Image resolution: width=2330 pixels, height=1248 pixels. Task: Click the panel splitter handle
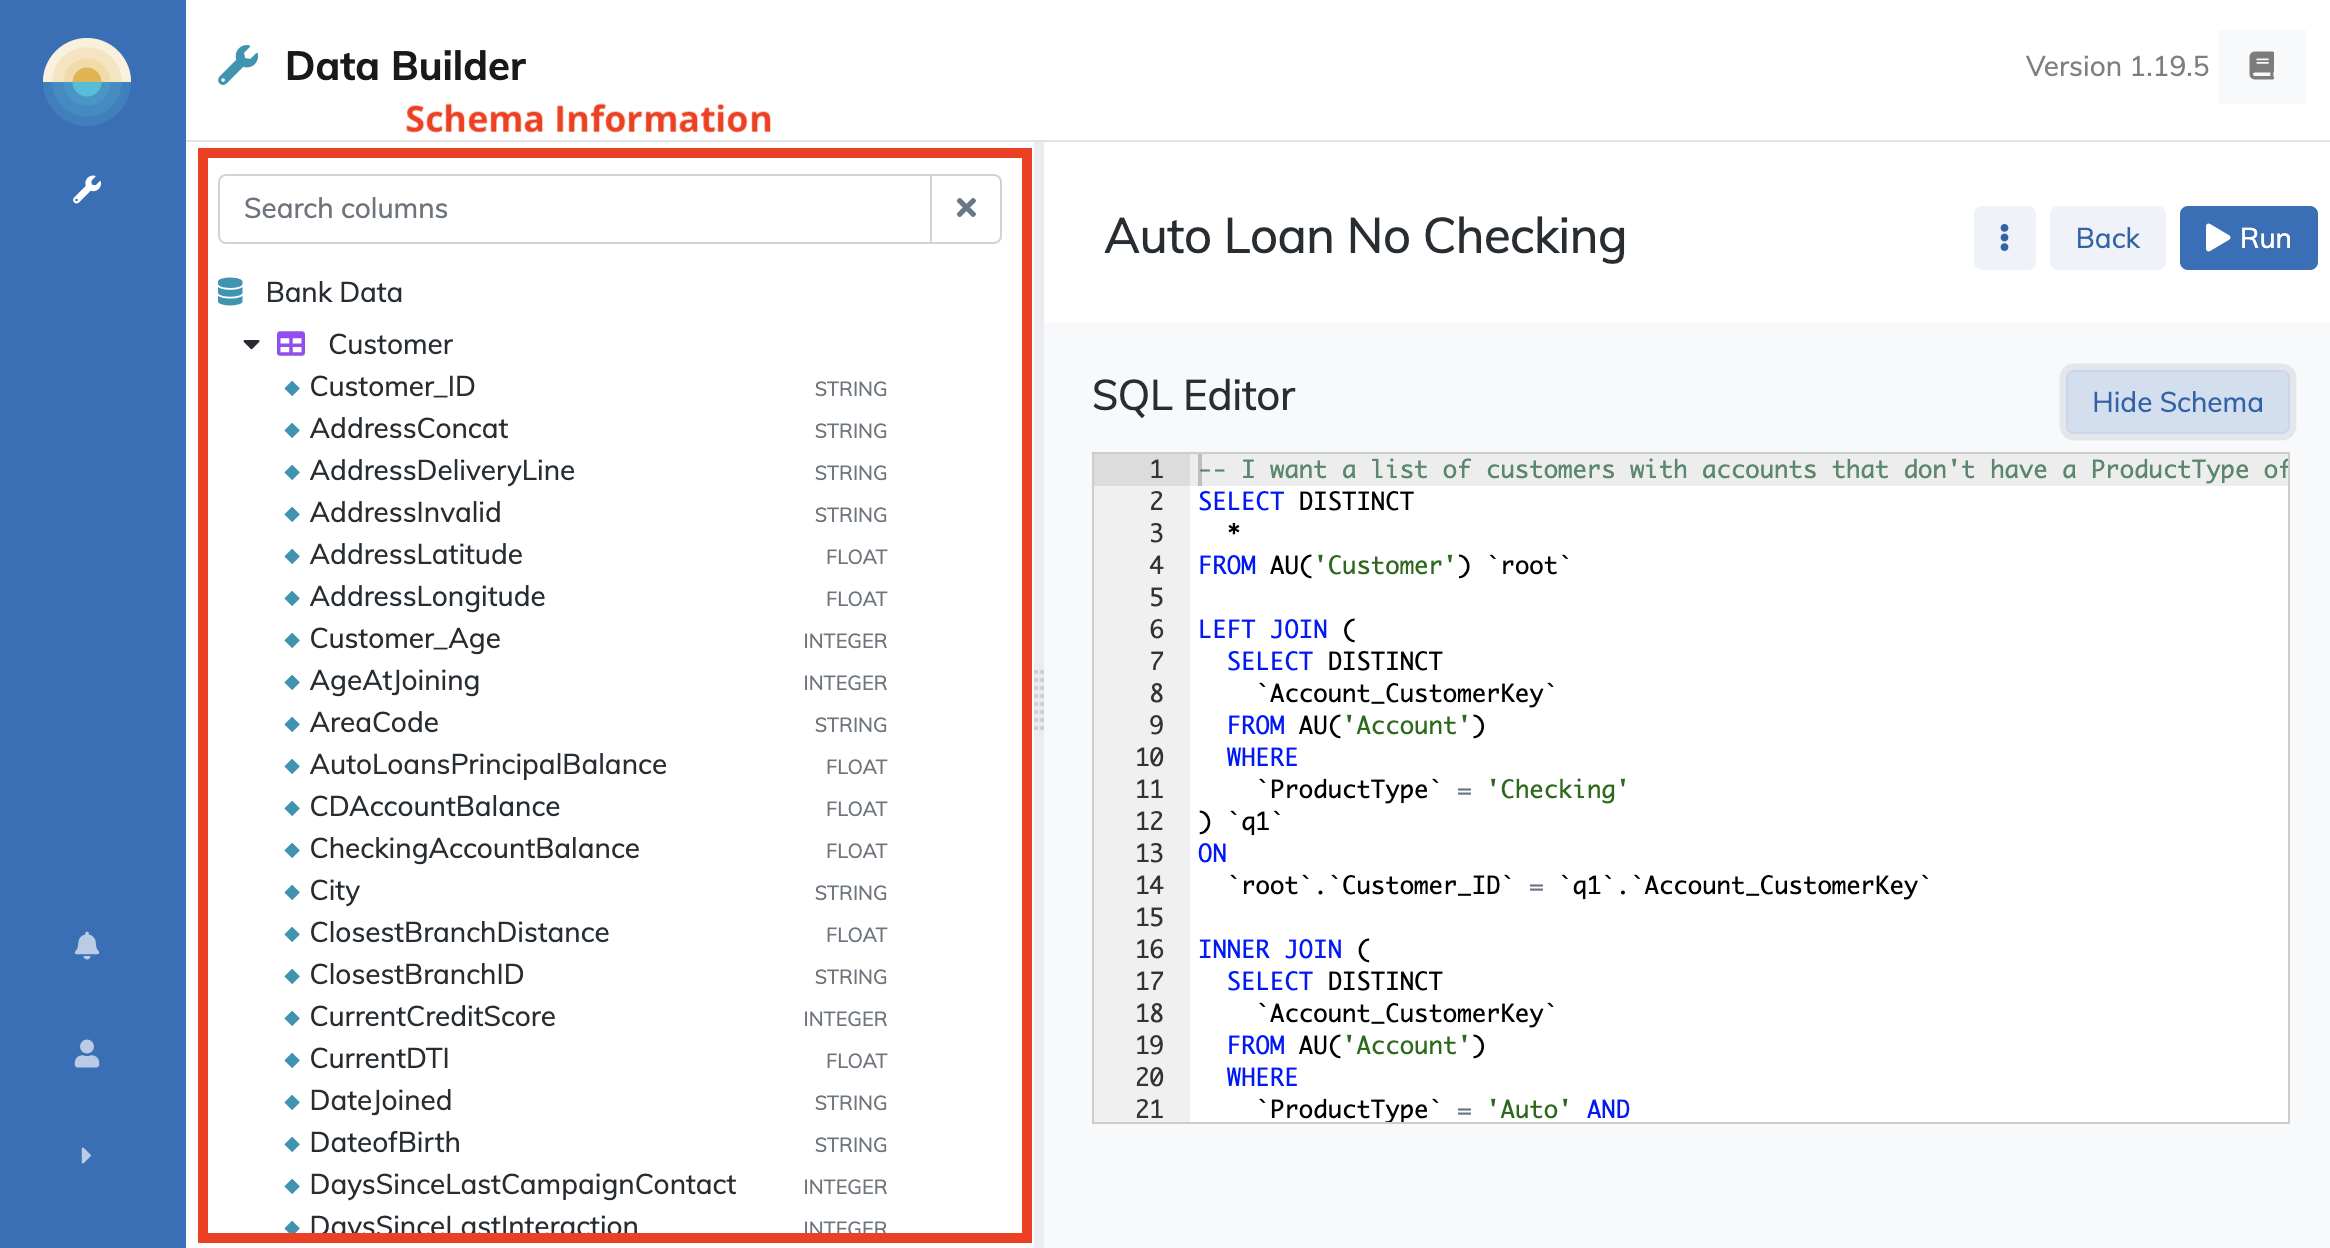(1039, 700)
